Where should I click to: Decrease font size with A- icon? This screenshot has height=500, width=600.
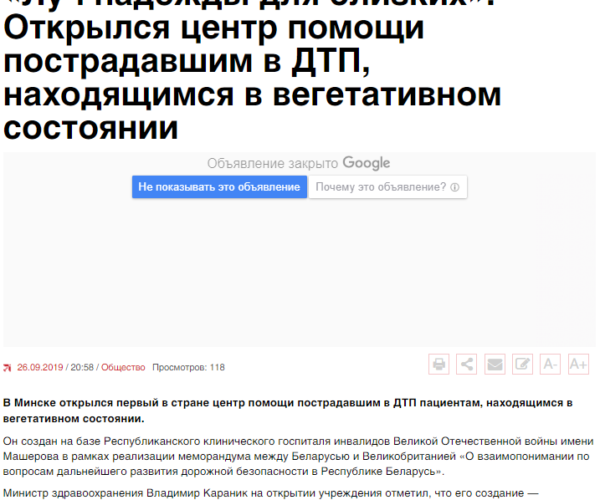coord(550,364)
